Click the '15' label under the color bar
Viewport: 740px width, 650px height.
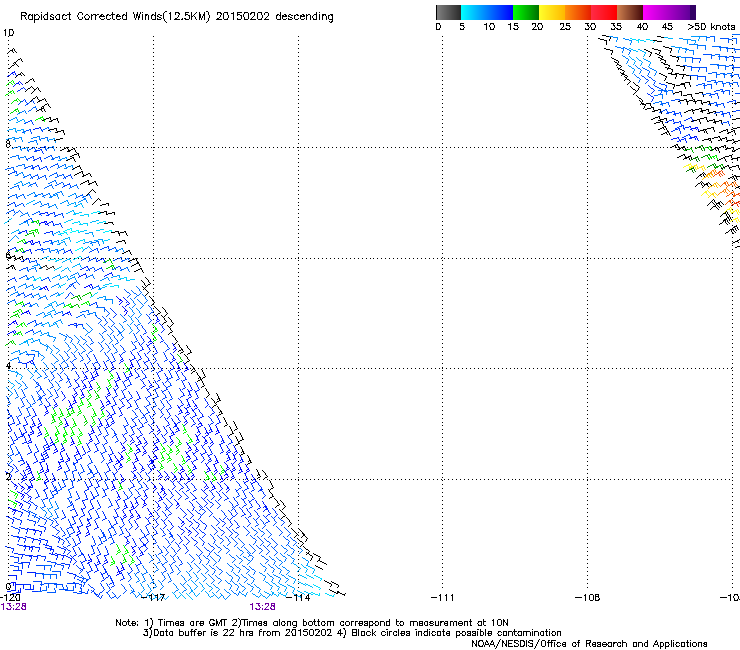(513, 27)
